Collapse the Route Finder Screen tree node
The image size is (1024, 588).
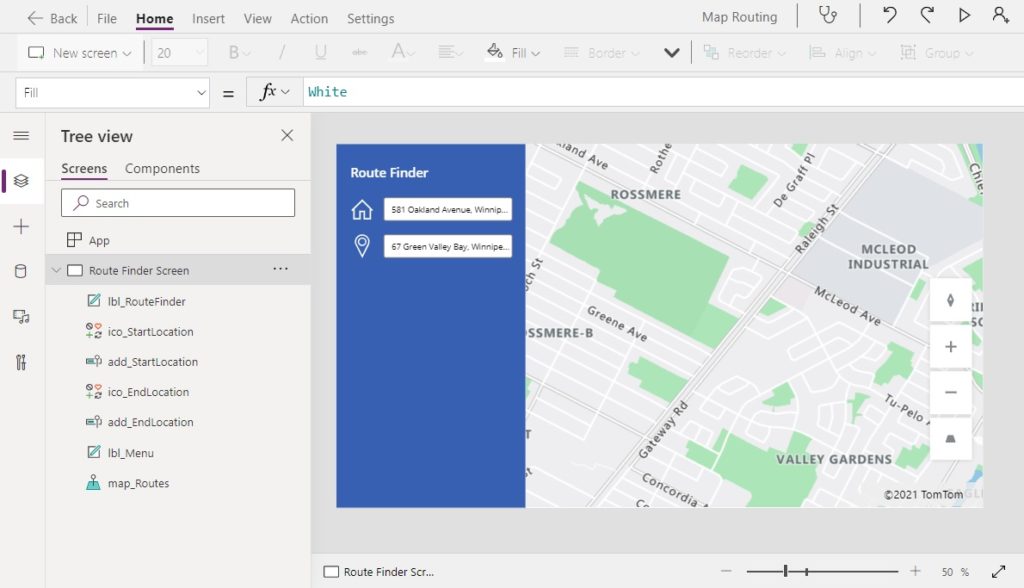click(56, 270)
